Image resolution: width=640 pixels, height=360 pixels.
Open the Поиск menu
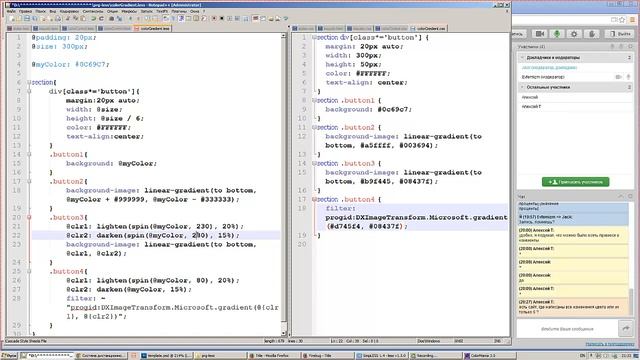[40, 11]
